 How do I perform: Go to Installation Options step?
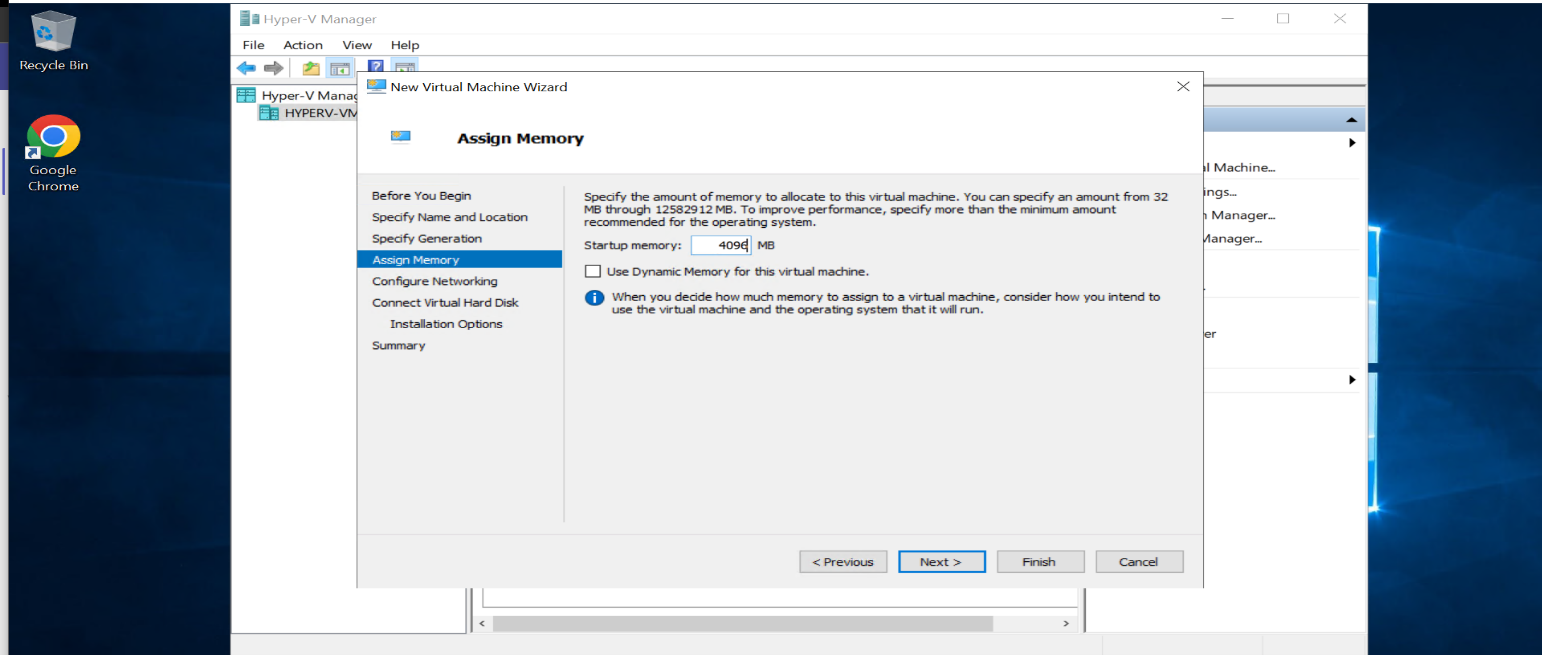[x=446, y=324]
